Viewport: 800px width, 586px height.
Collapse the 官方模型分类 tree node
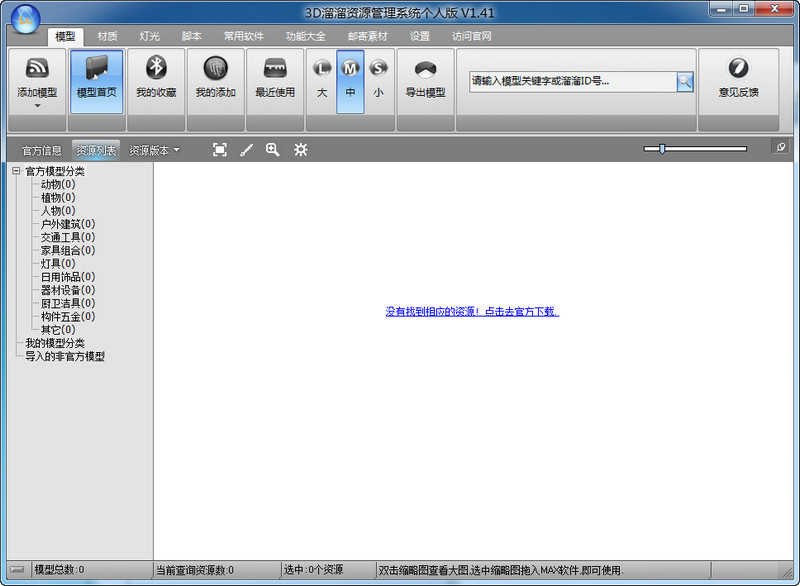(16, 172)
